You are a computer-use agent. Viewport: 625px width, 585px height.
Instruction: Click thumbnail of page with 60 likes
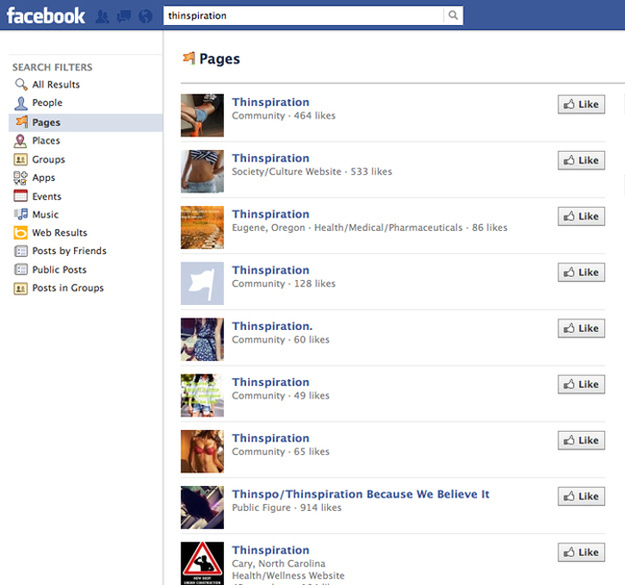pyautogui.click(x=202, y=339)
